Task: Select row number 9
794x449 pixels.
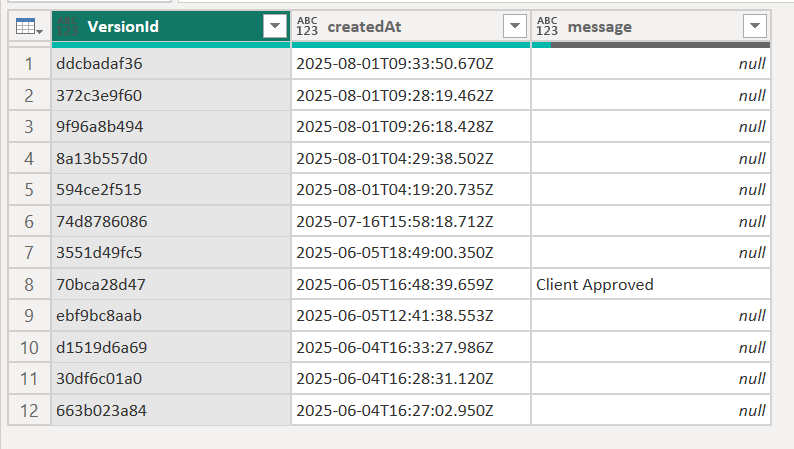Action: click(29, 316)
